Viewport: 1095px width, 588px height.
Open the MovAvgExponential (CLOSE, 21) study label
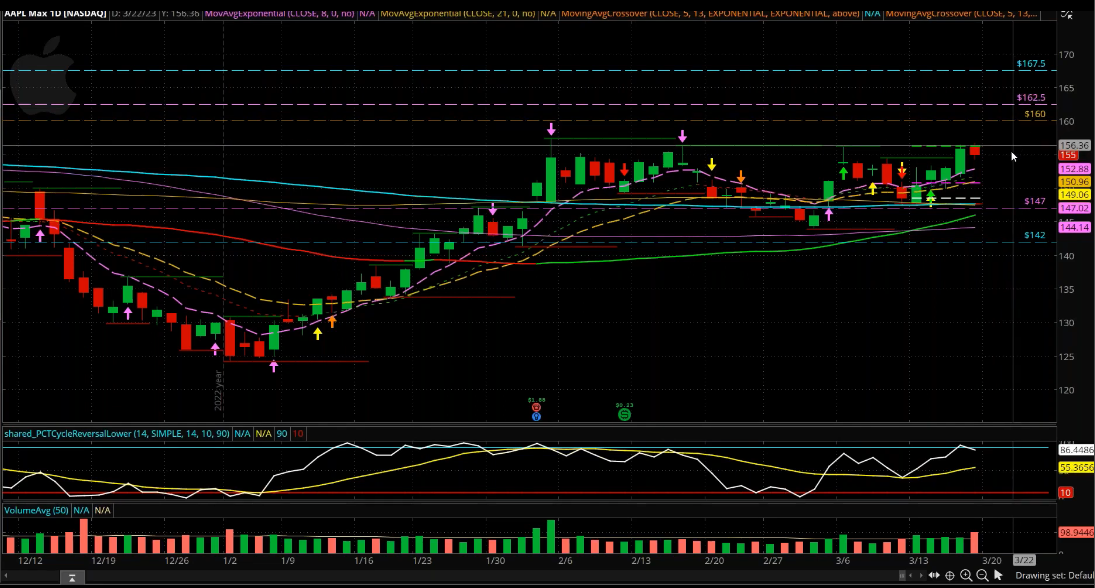[x=457, y=13]
